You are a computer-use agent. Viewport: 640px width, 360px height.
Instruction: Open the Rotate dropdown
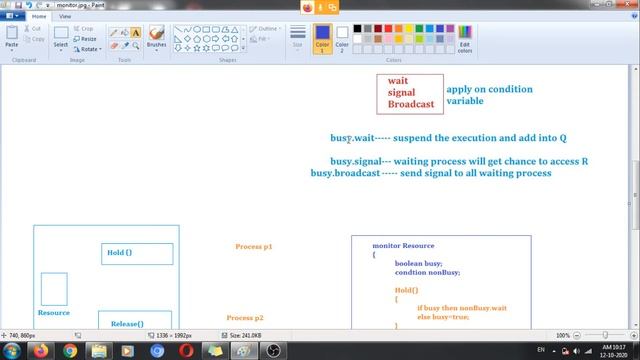87,49
